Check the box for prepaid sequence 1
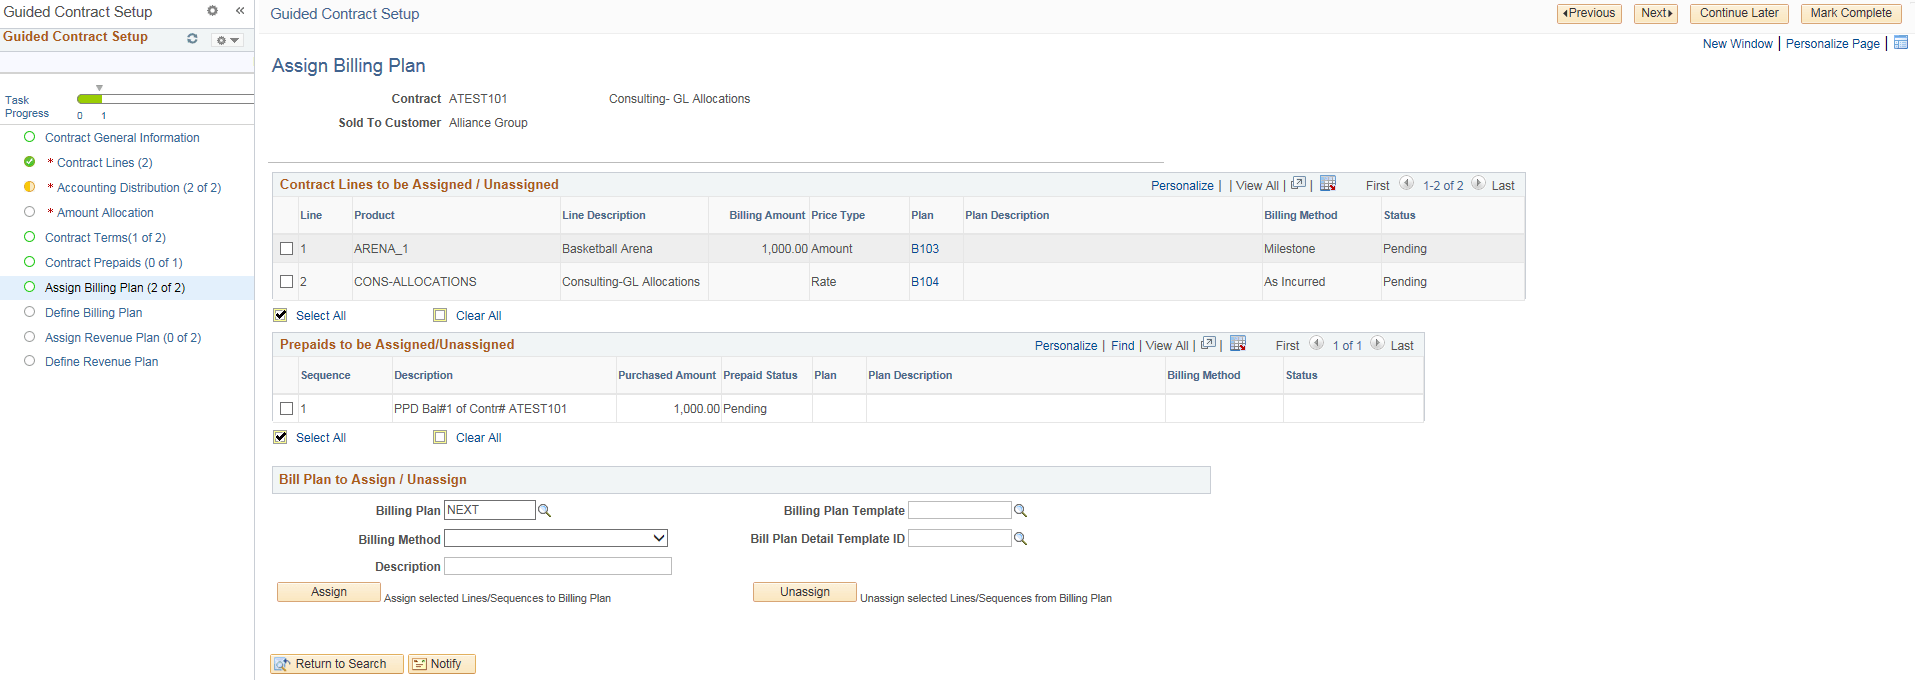This screenshot has width=1915, height=680. (x=287, y=409)
